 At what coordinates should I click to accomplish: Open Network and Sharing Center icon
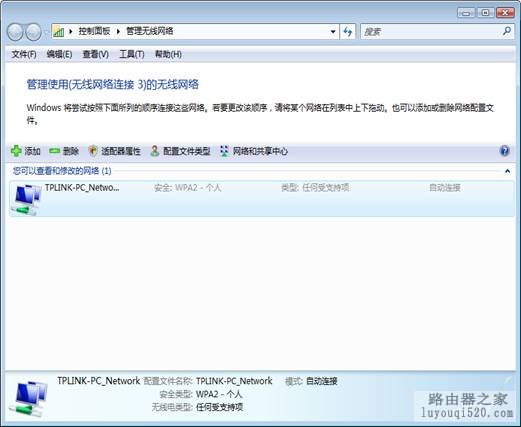coord(225,151)
